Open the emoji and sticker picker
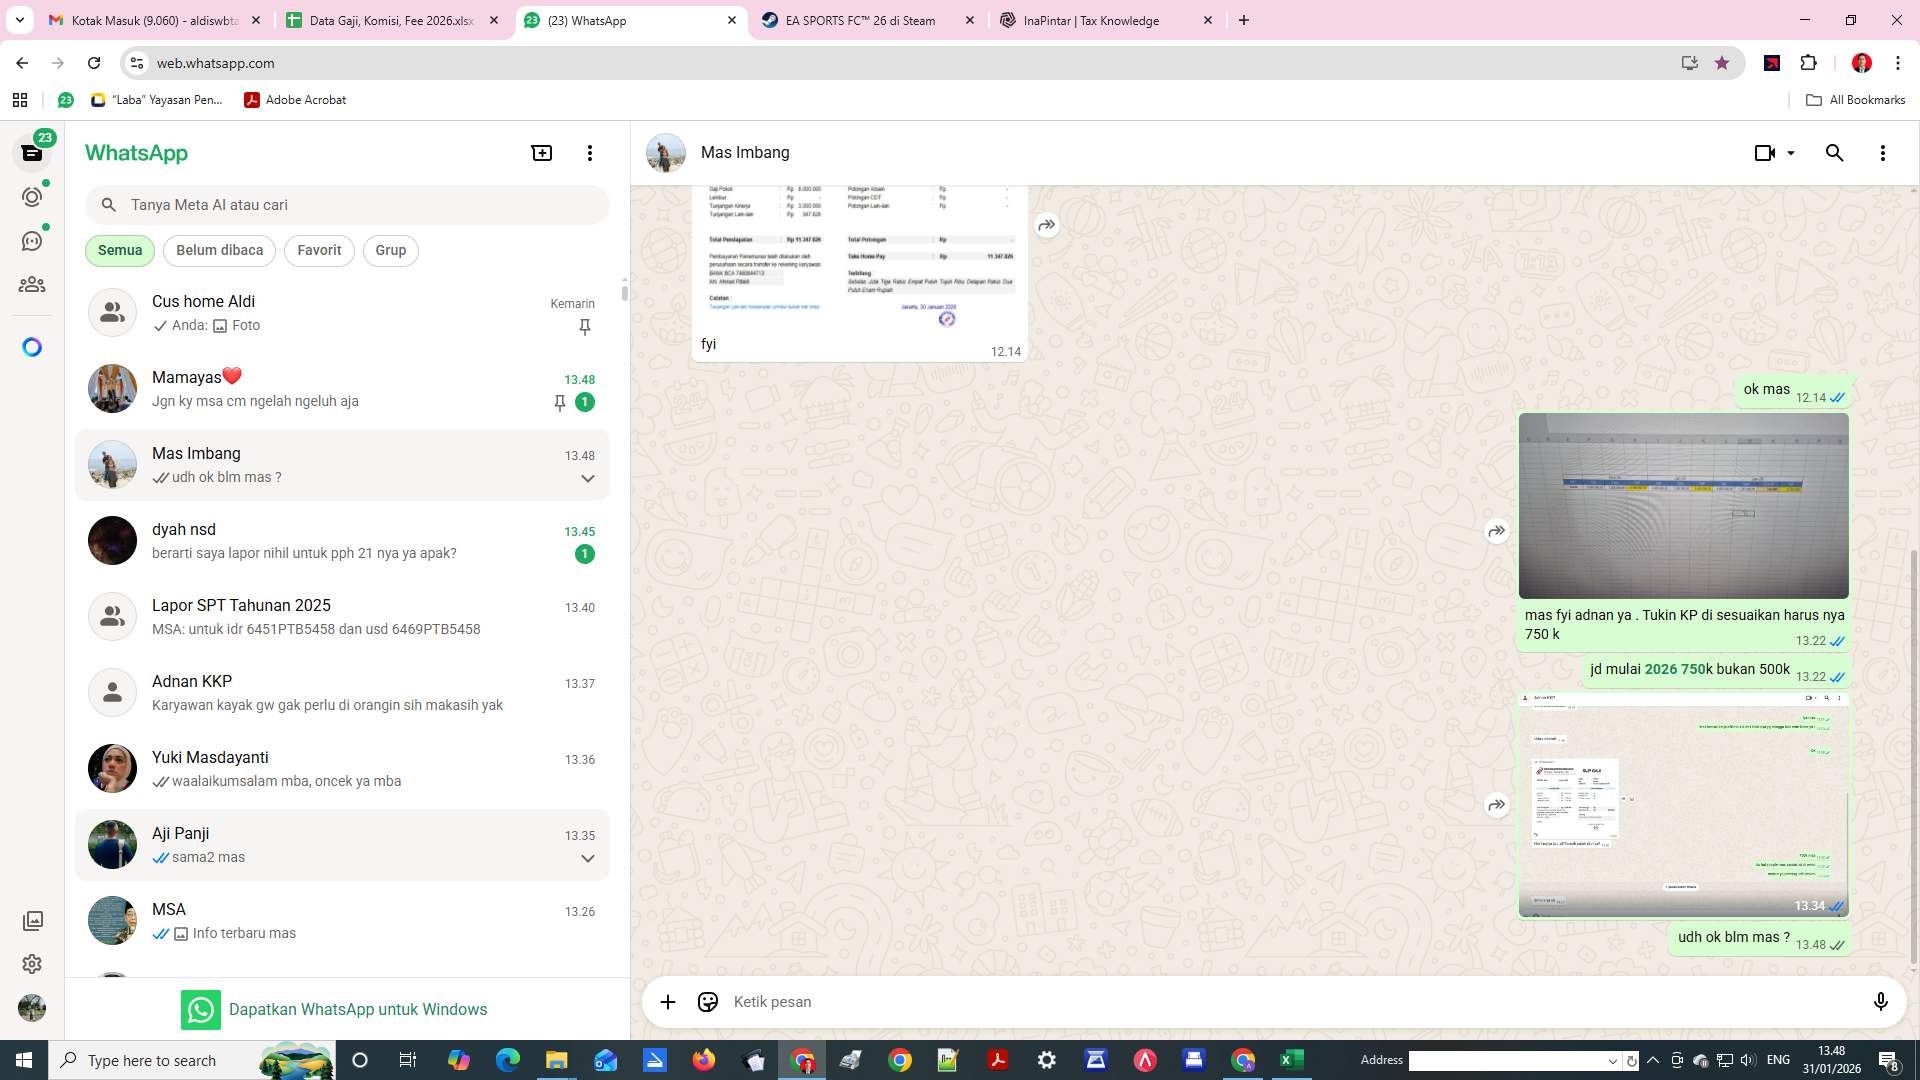 click(708, 1001)
